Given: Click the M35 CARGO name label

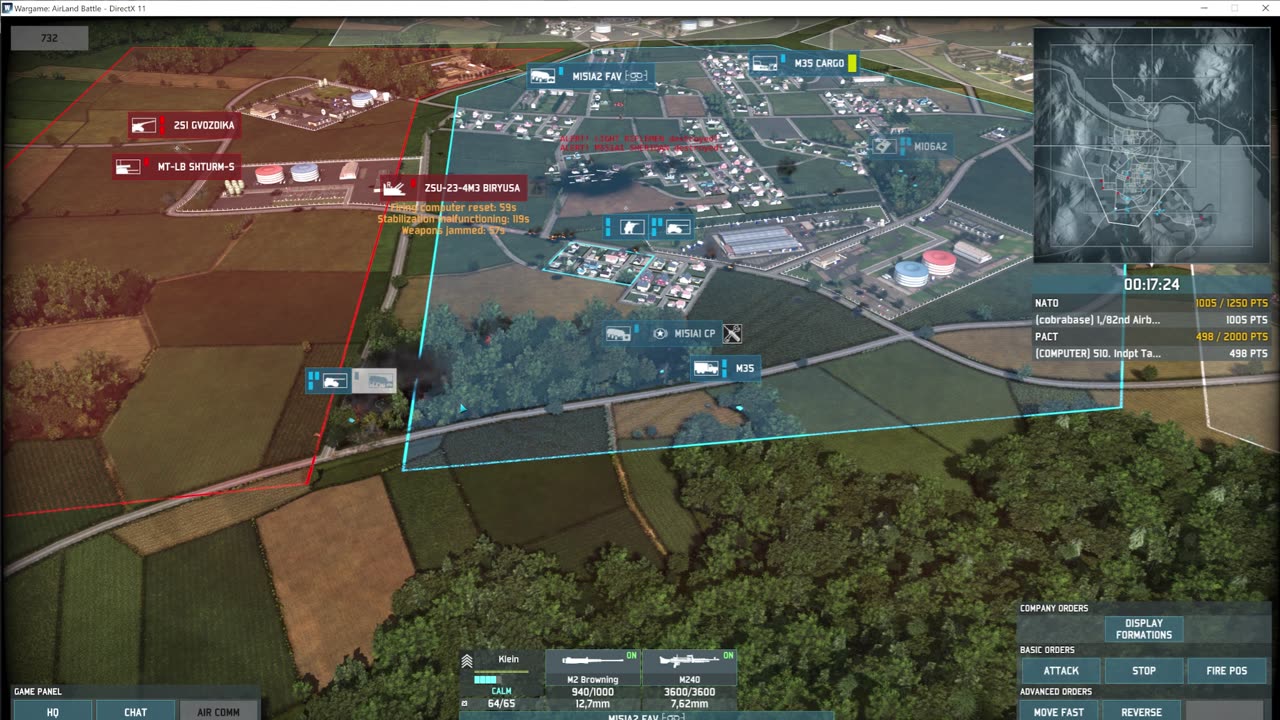Looking at the screenshot, I should click(819, 63).
